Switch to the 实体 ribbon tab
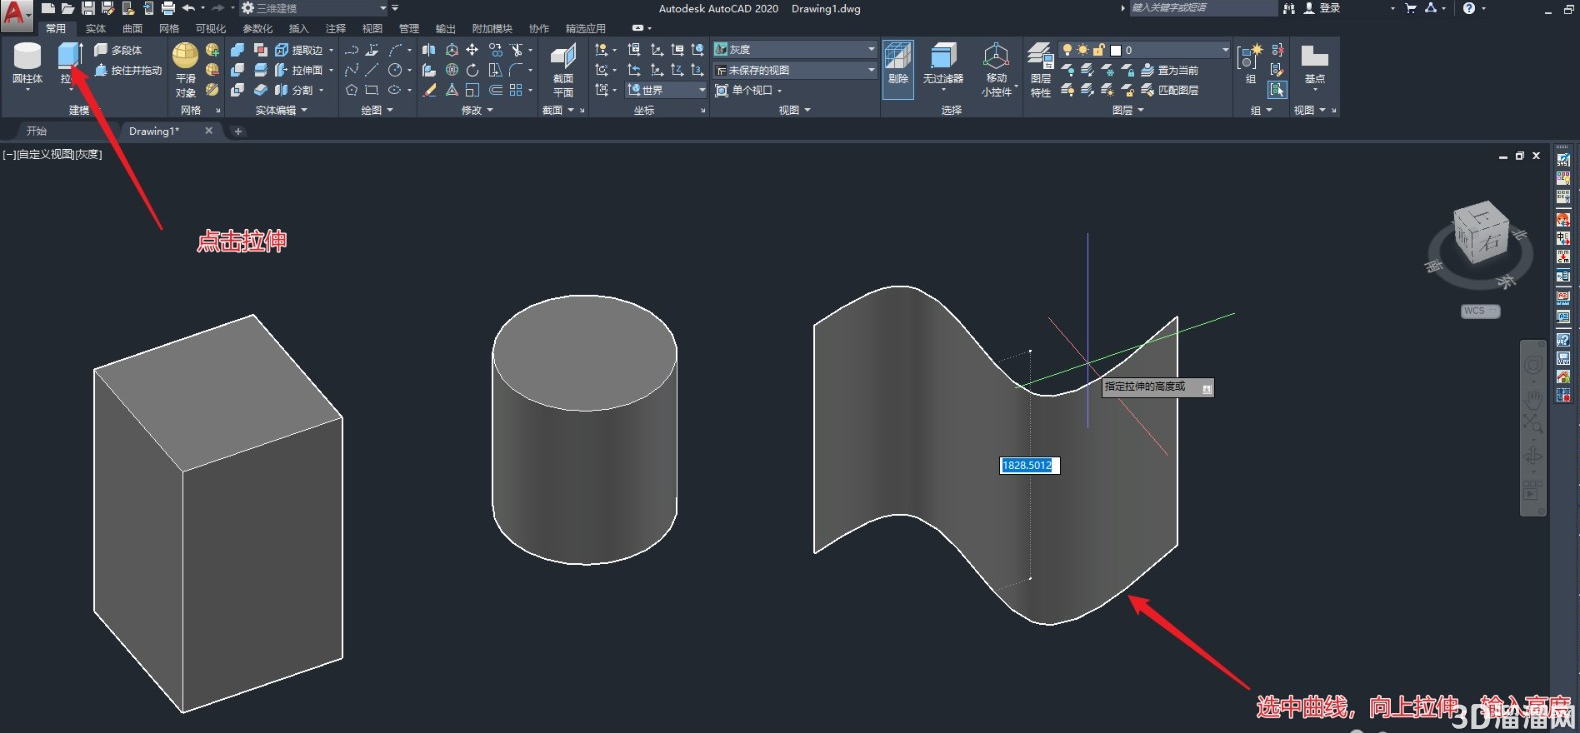This screenshot has height=733, width=1580. [x=95, y=29]
